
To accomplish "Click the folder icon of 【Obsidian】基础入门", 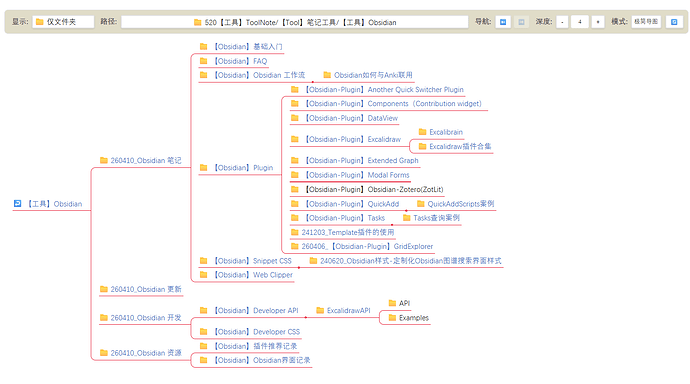I will tap(203, 46).
